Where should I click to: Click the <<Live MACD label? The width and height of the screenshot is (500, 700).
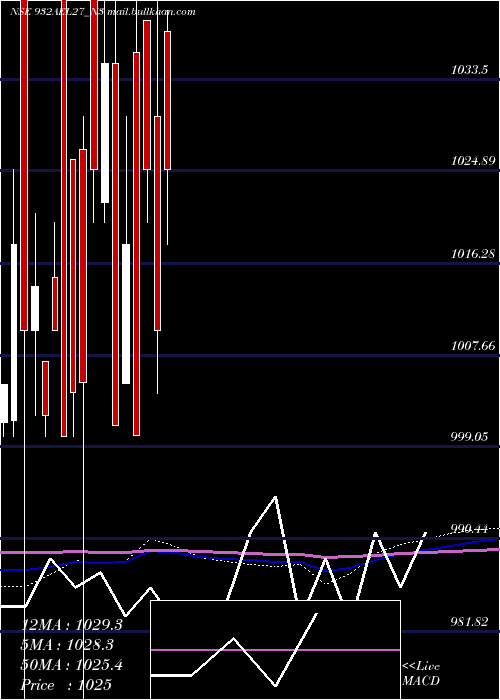[x=421, y=673]
